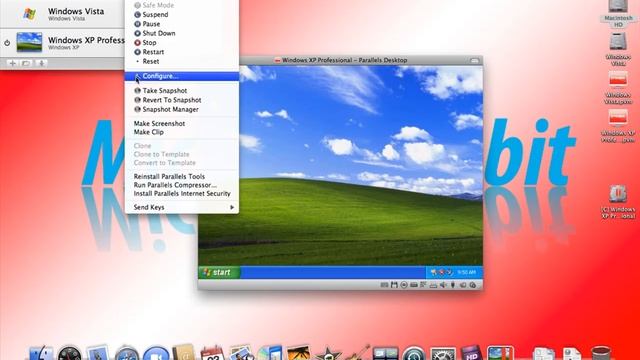
Task: Open iTunes from the dock
Action: [x=270, y=353]
